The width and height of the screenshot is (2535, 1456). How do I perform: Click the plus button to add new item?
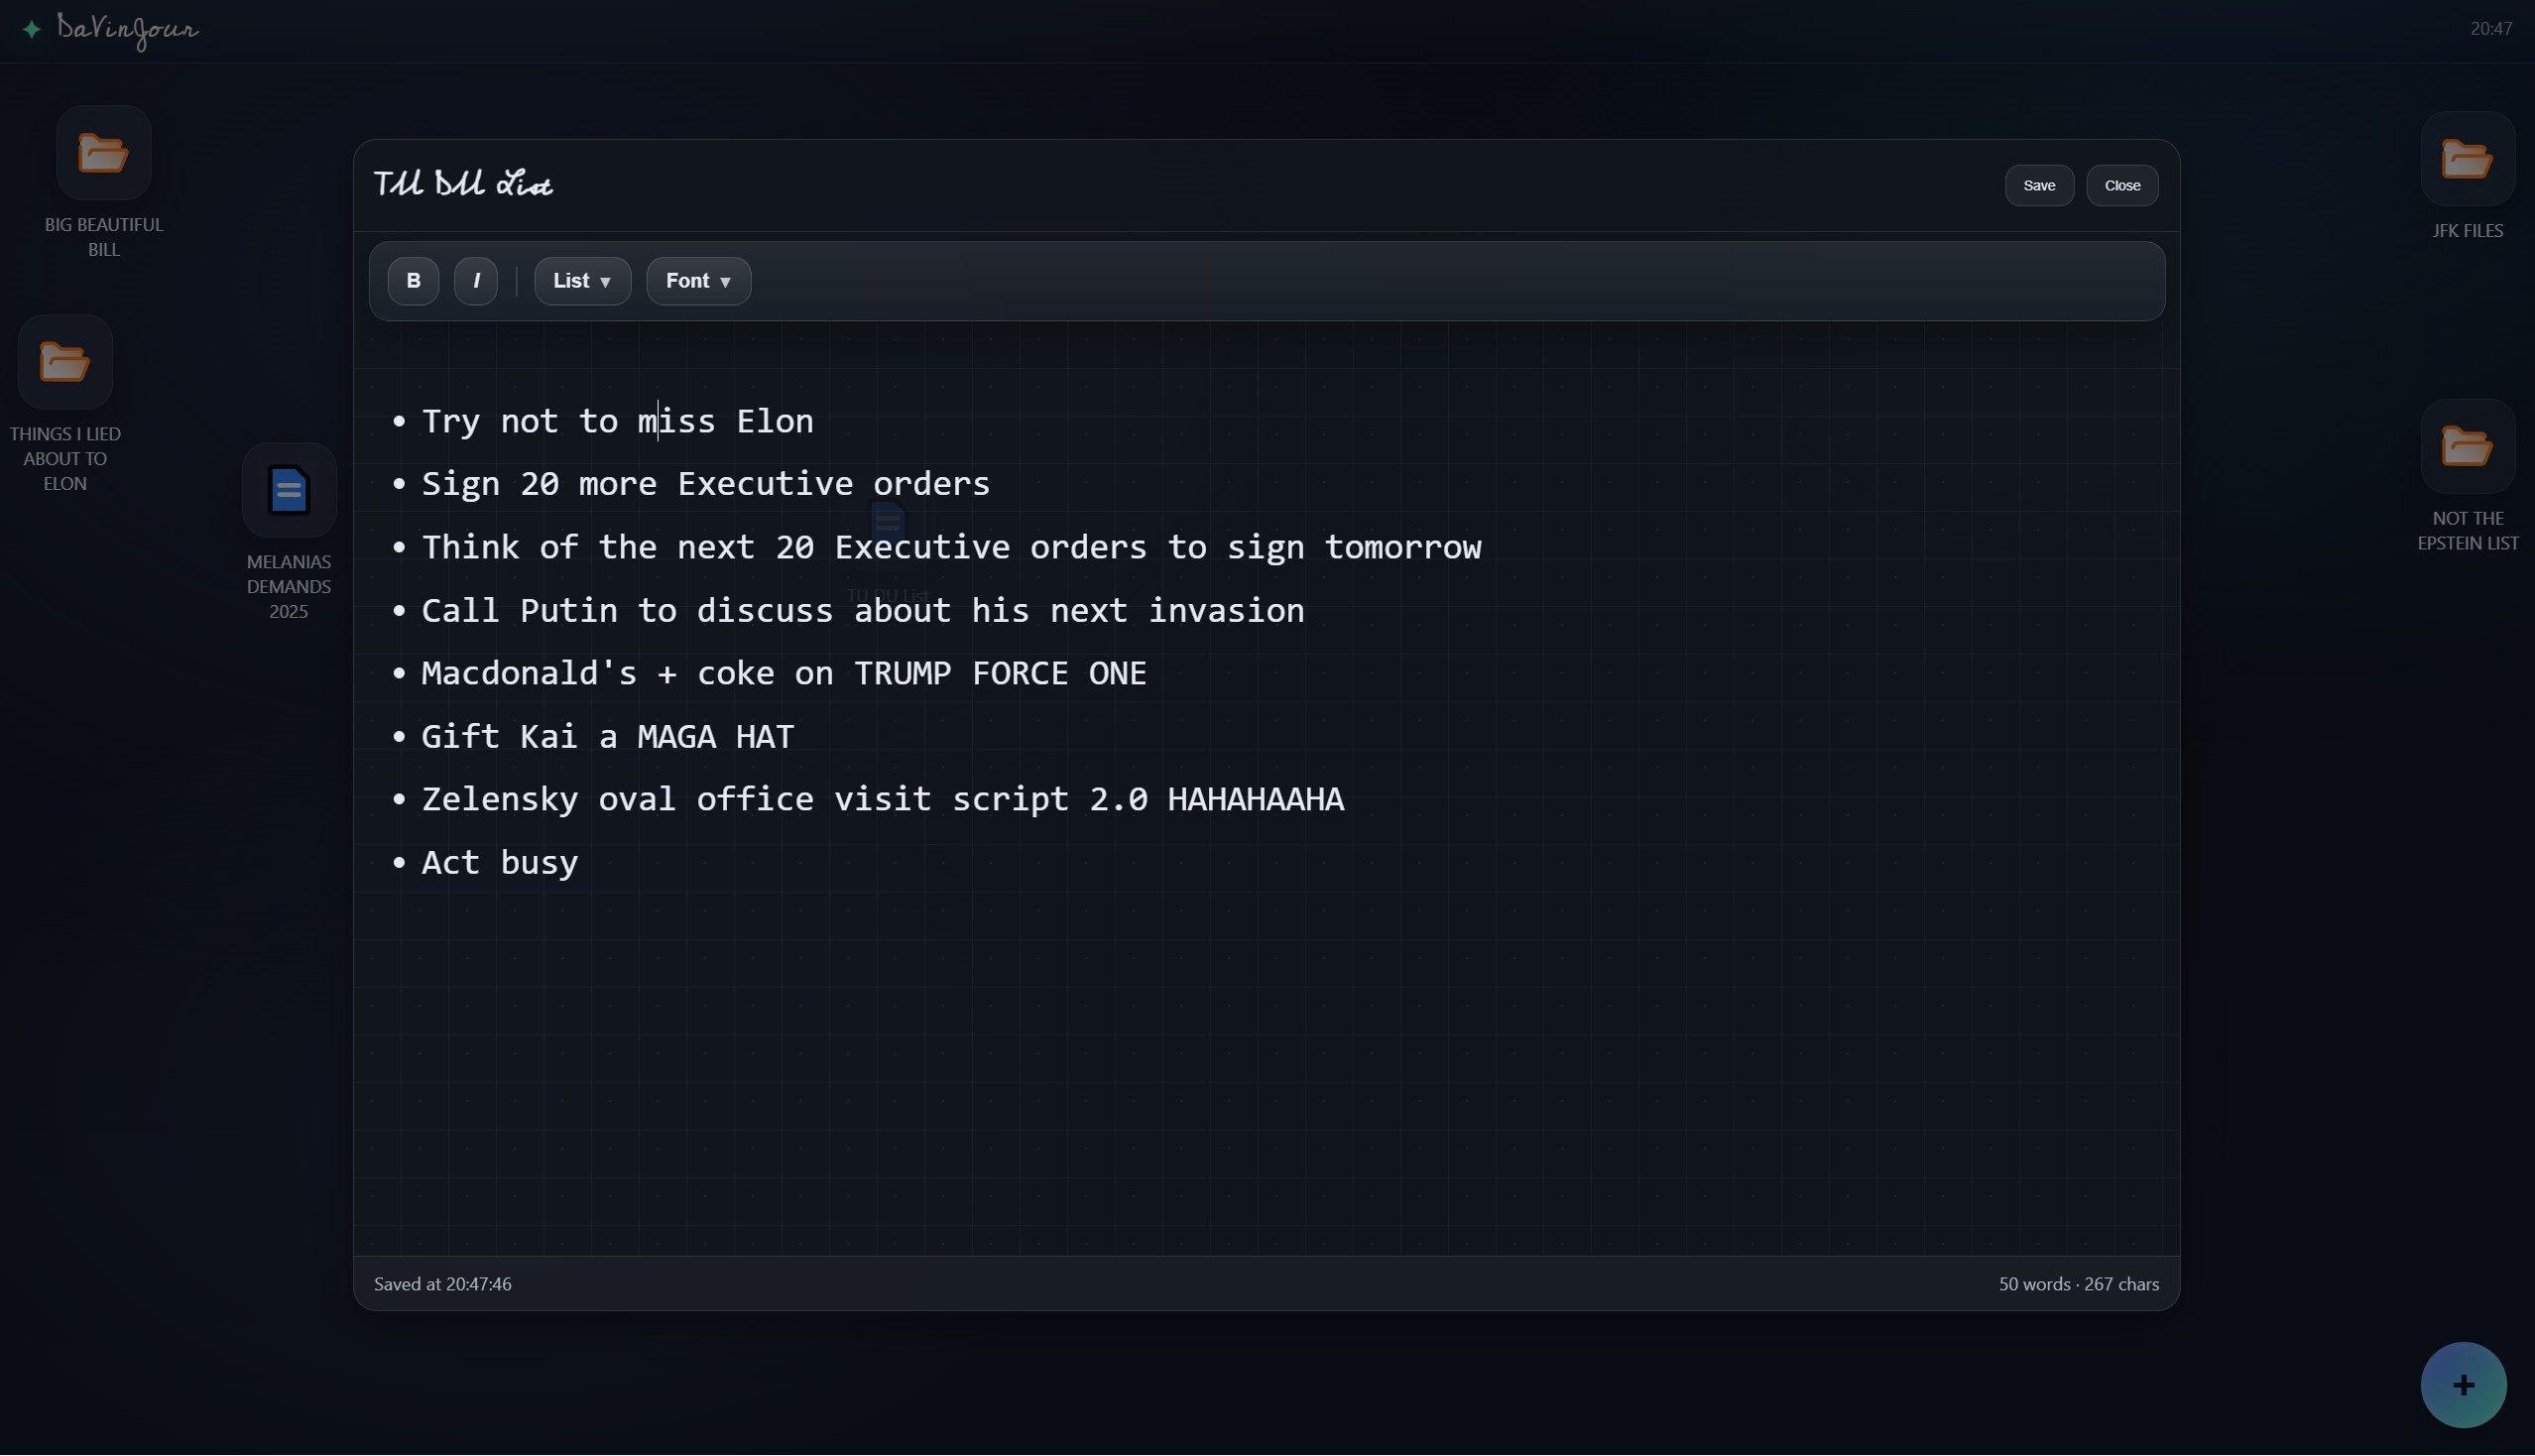pyautogui.click(x=2462, y=1385)
